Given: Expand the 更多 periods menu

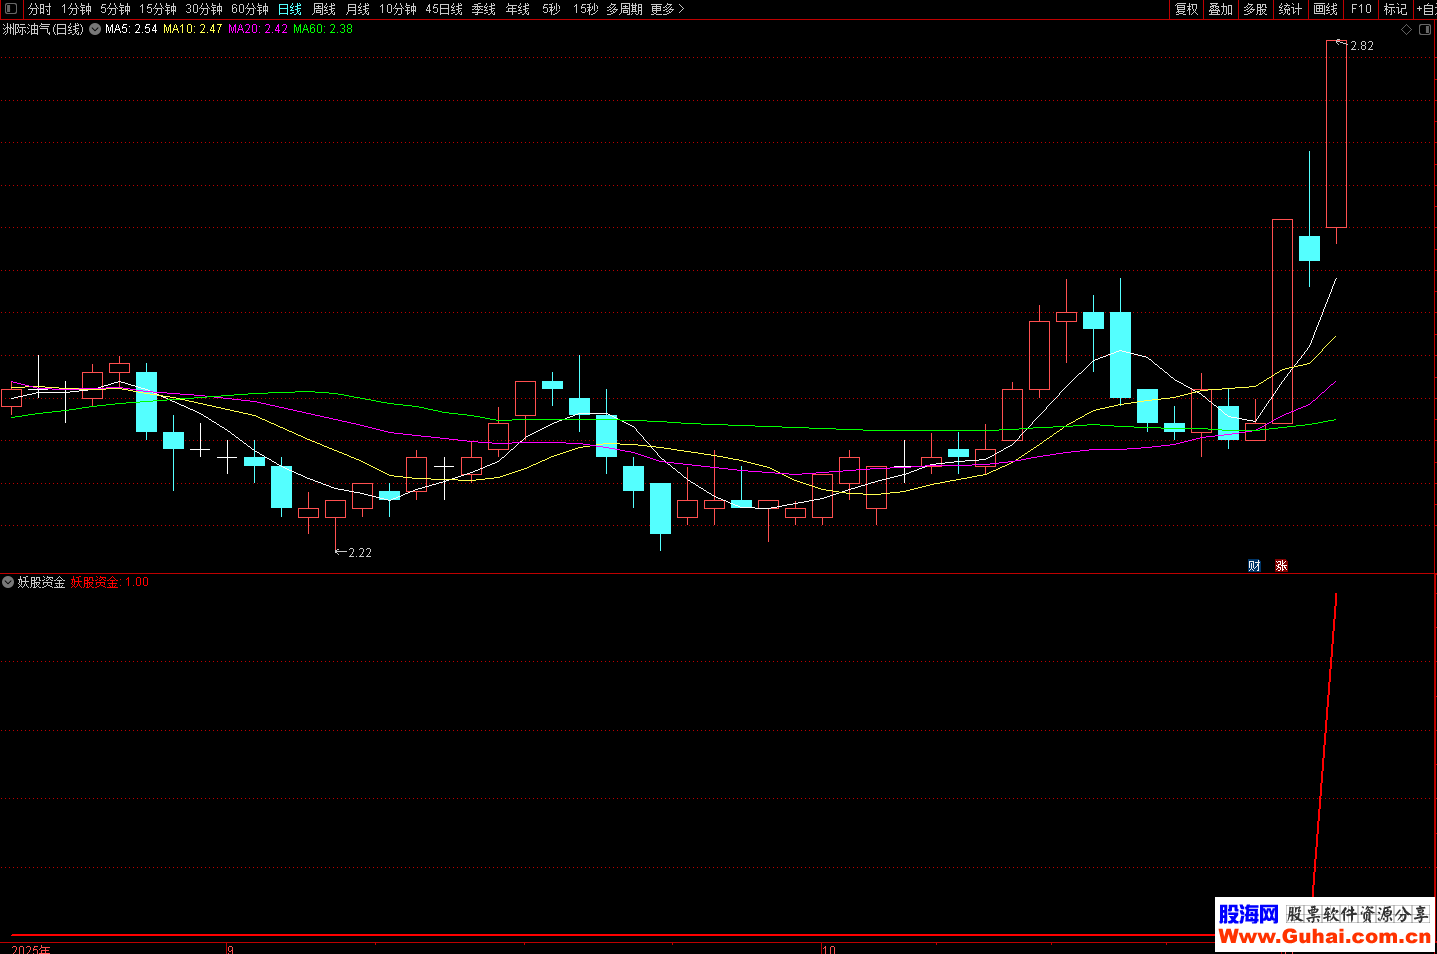Looking at the screenshot, I should point(667,9).
